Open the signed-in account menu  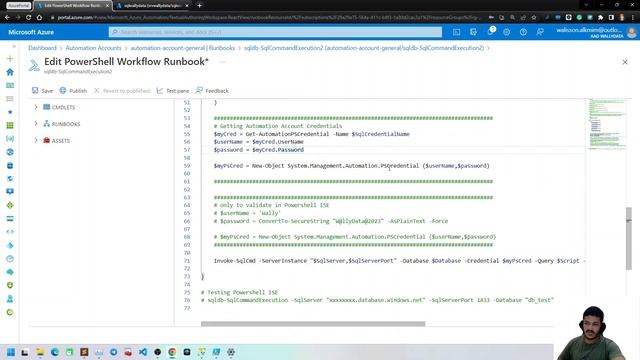(596, 32)
